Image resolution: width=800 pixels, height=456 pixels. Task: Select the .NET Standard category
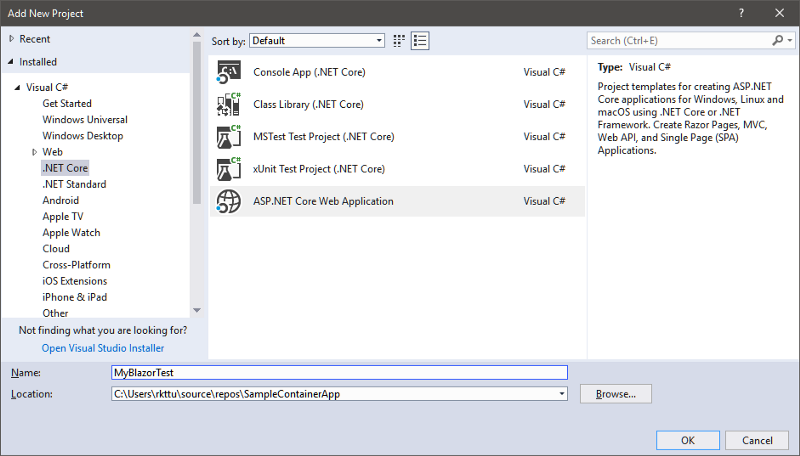coord(74,184)
